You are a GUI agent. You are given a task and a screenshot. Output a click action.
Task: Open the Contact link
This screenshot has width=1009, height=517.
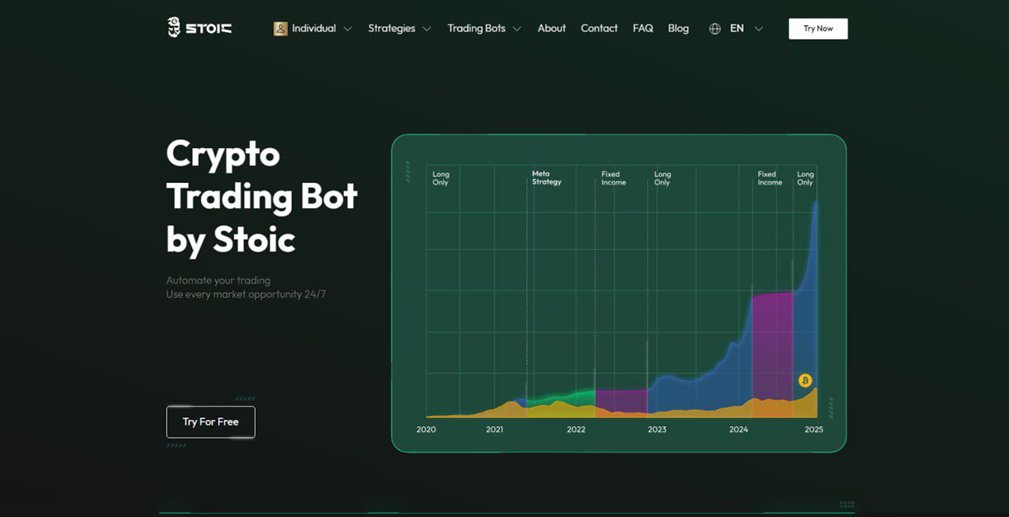click(x=599, y=28)
